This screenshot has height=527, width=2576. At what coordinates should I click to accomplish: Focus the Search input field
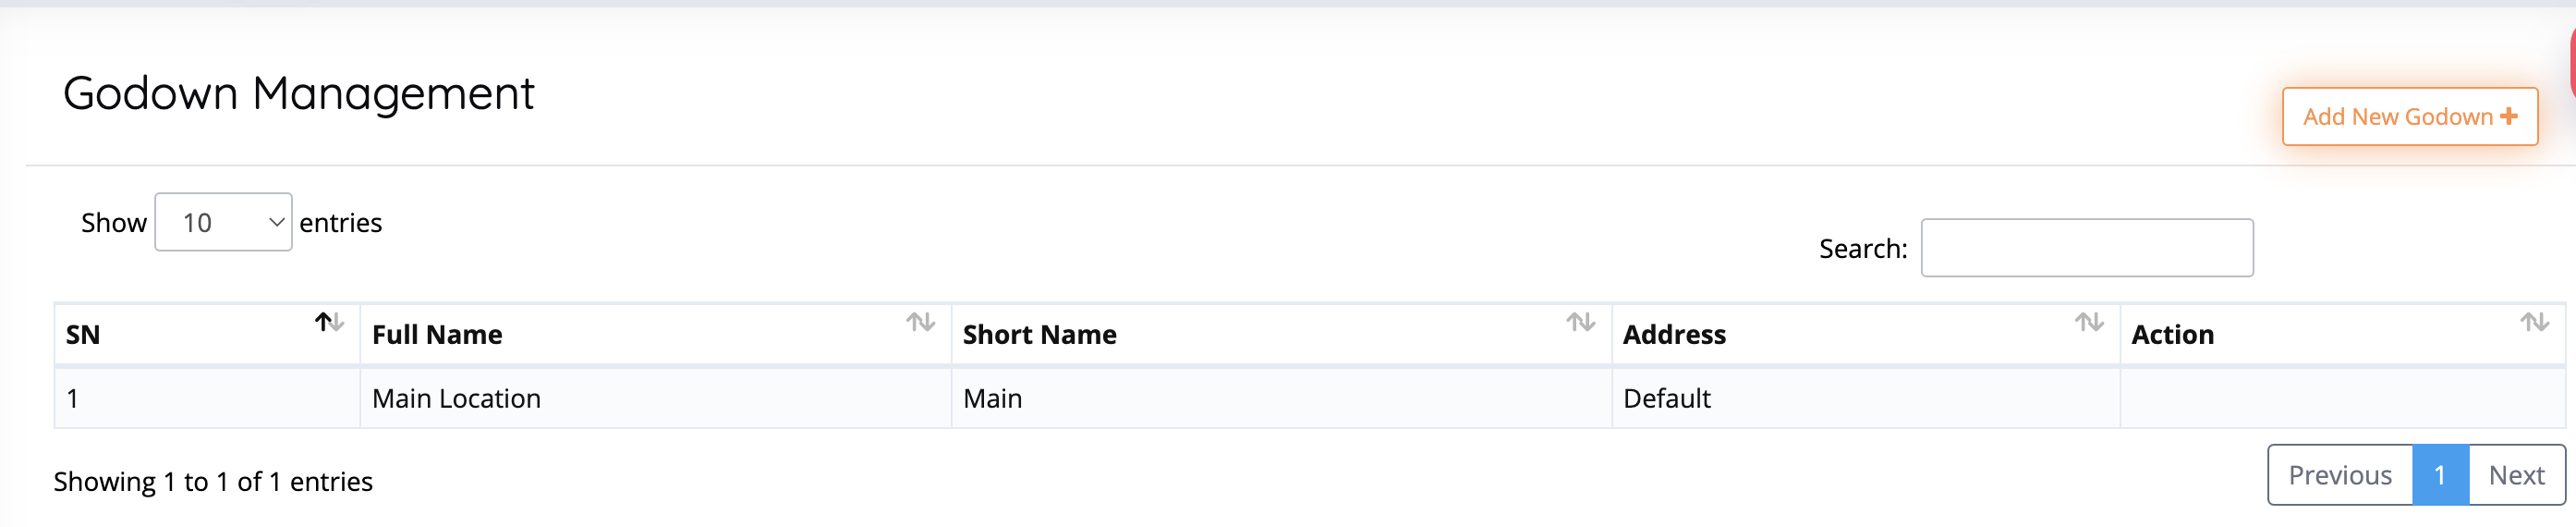click(x=2086, y=248)
